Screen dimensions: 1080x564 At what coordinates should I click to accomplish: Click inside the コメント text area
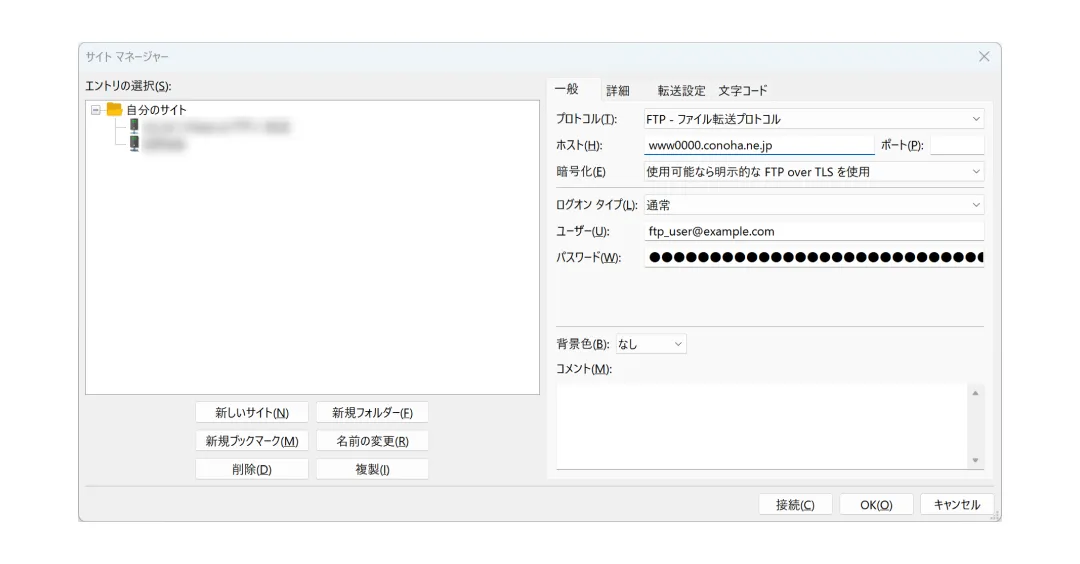click(x=762, y=426)
